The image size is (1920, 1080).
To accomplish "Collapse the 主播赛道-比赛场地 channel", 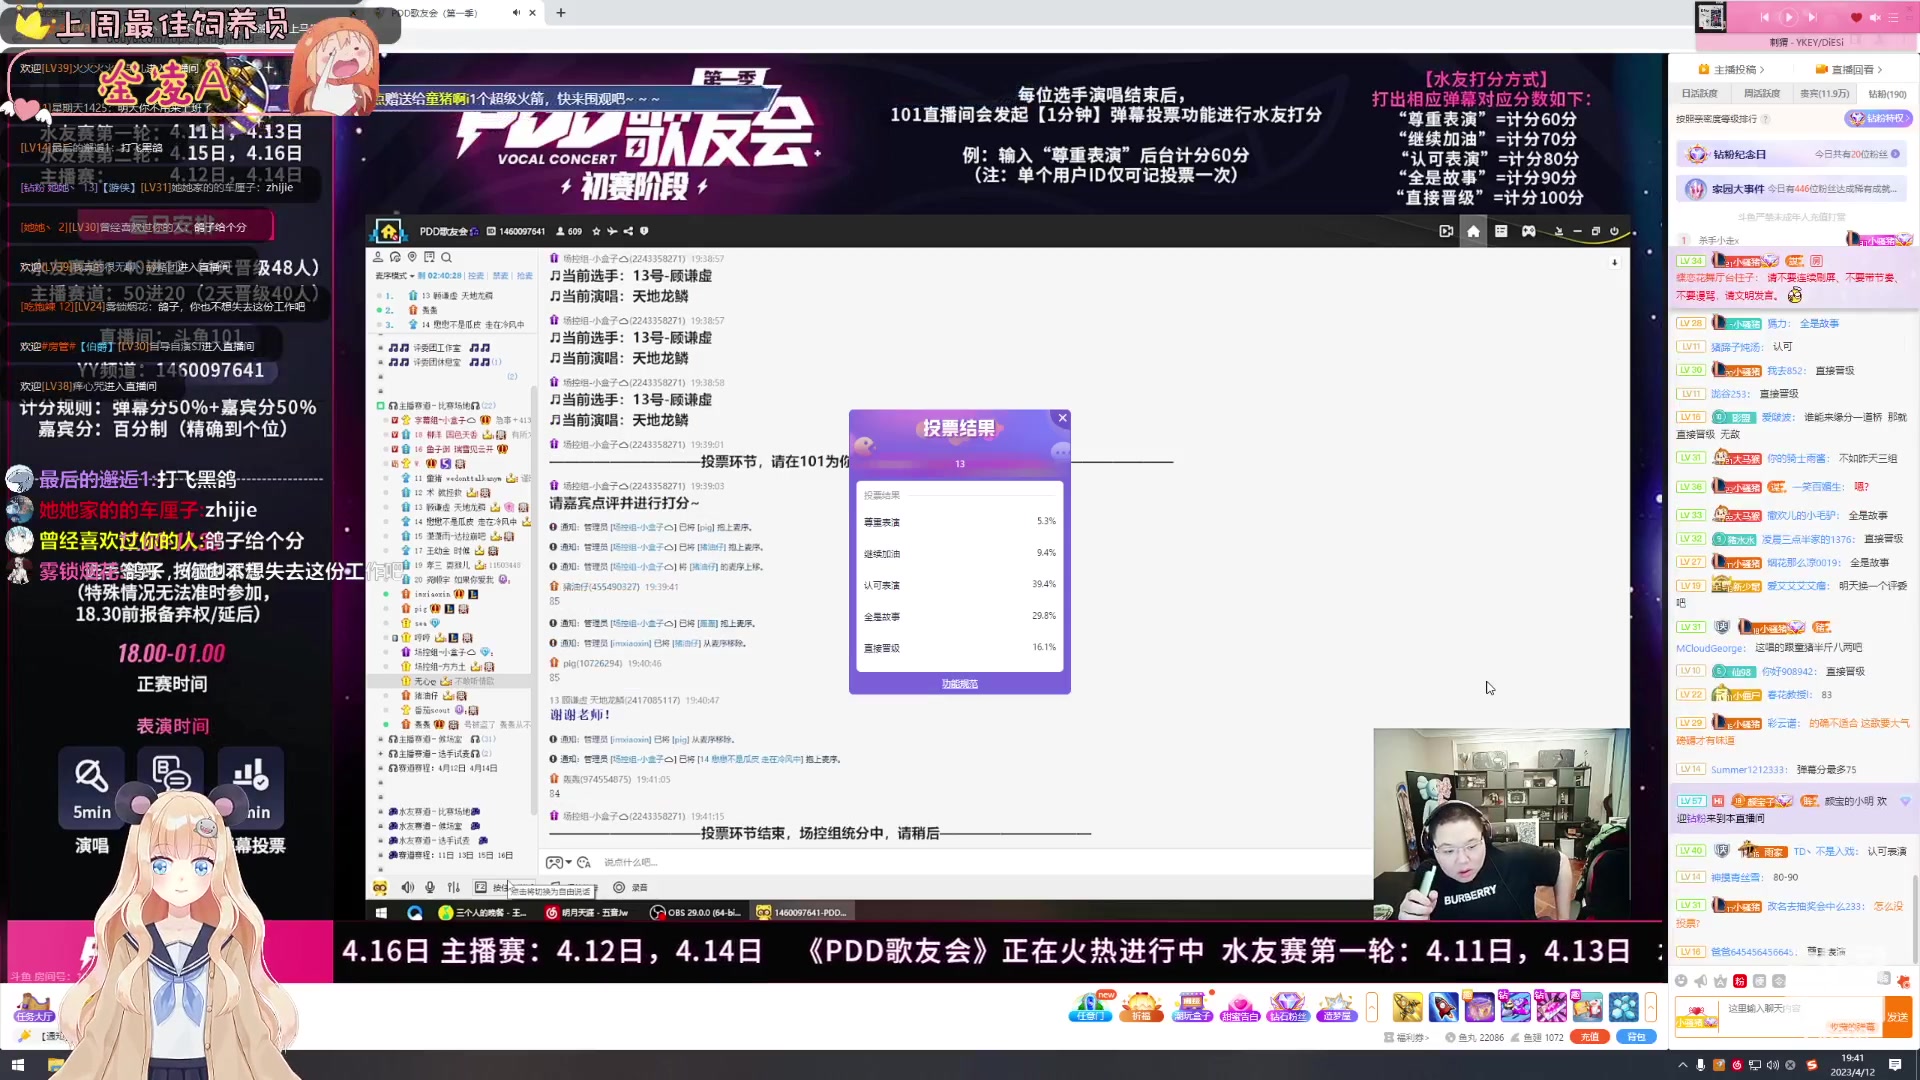I will click(380, 406).
